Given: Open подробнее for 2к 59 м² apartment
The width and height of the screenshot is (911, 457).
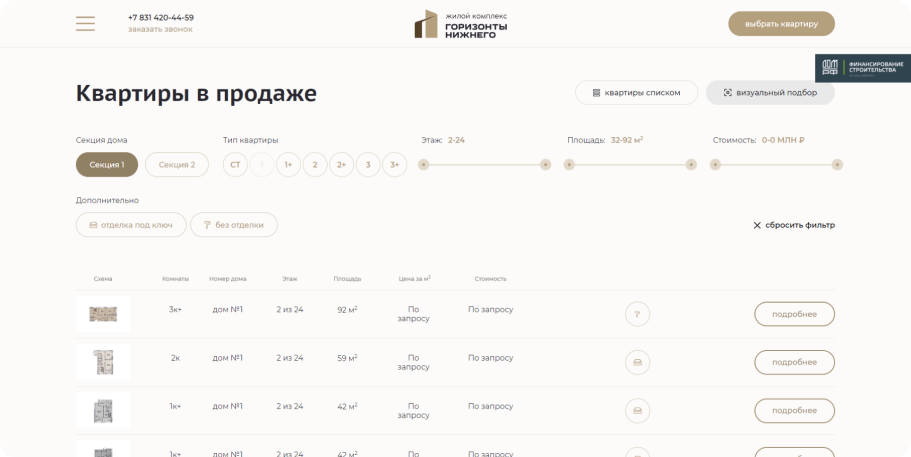Looking at the screenshot, I should 794,362.
